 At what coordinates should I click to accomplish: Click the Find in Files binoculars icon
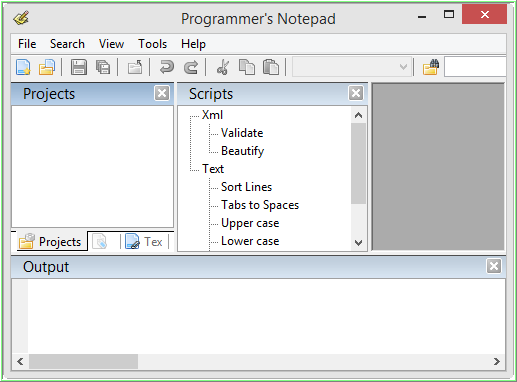(x=431, y=67)
